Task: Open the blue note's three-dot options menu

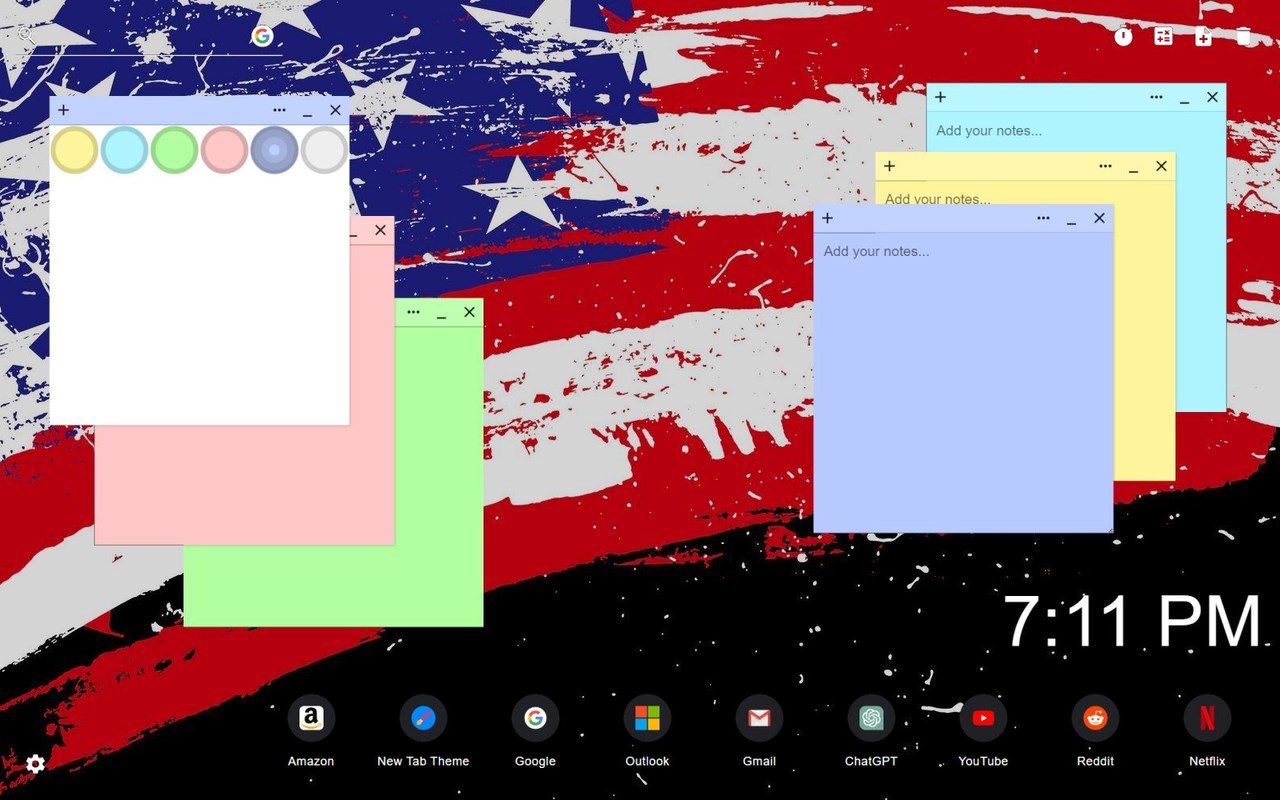Action: (1043, 218)
